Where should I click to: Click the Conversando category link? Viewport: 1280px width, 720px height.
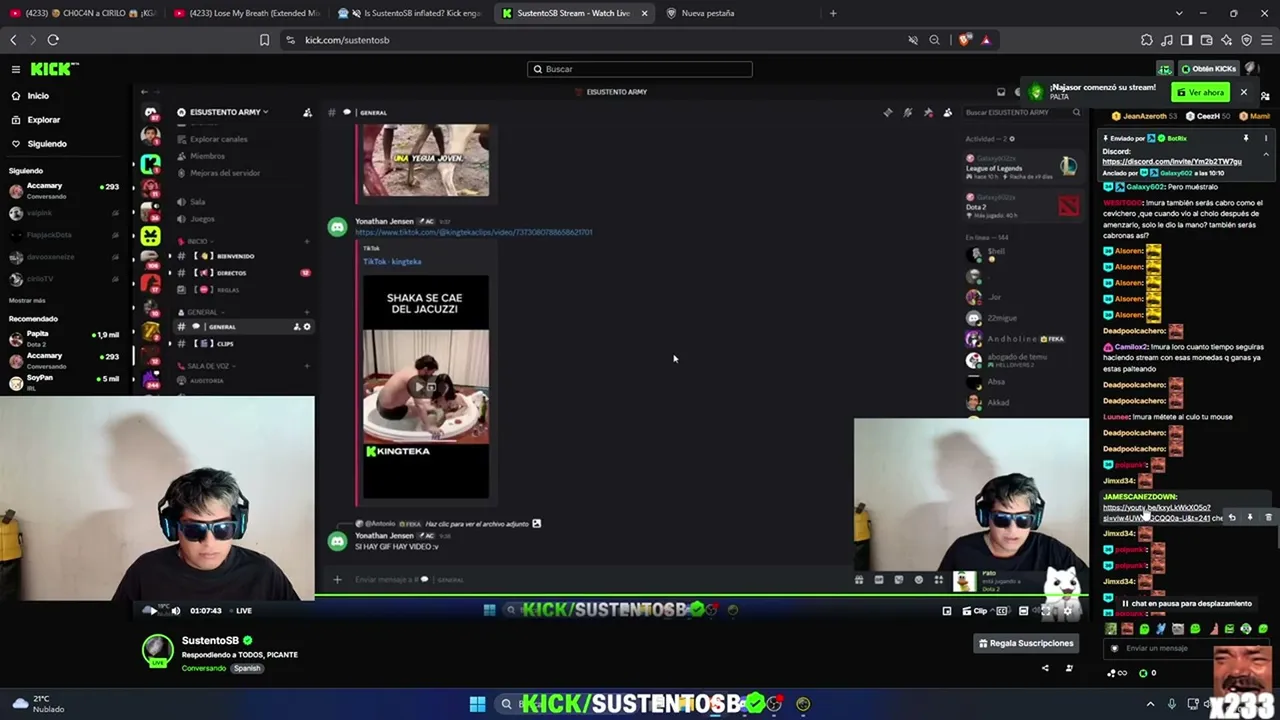point(204,668)
